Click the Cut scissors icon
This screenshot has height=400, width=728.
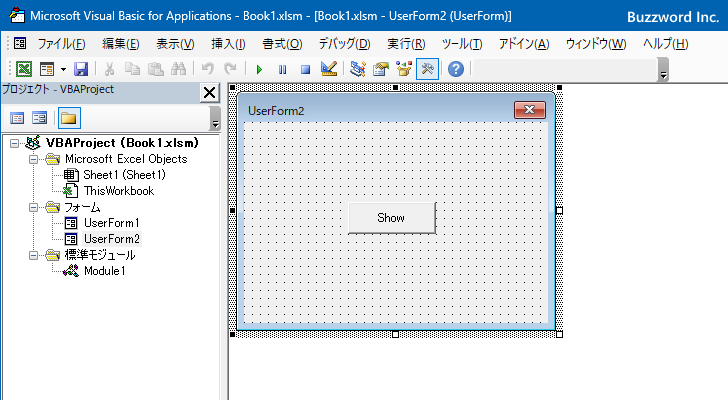(110, 69)
